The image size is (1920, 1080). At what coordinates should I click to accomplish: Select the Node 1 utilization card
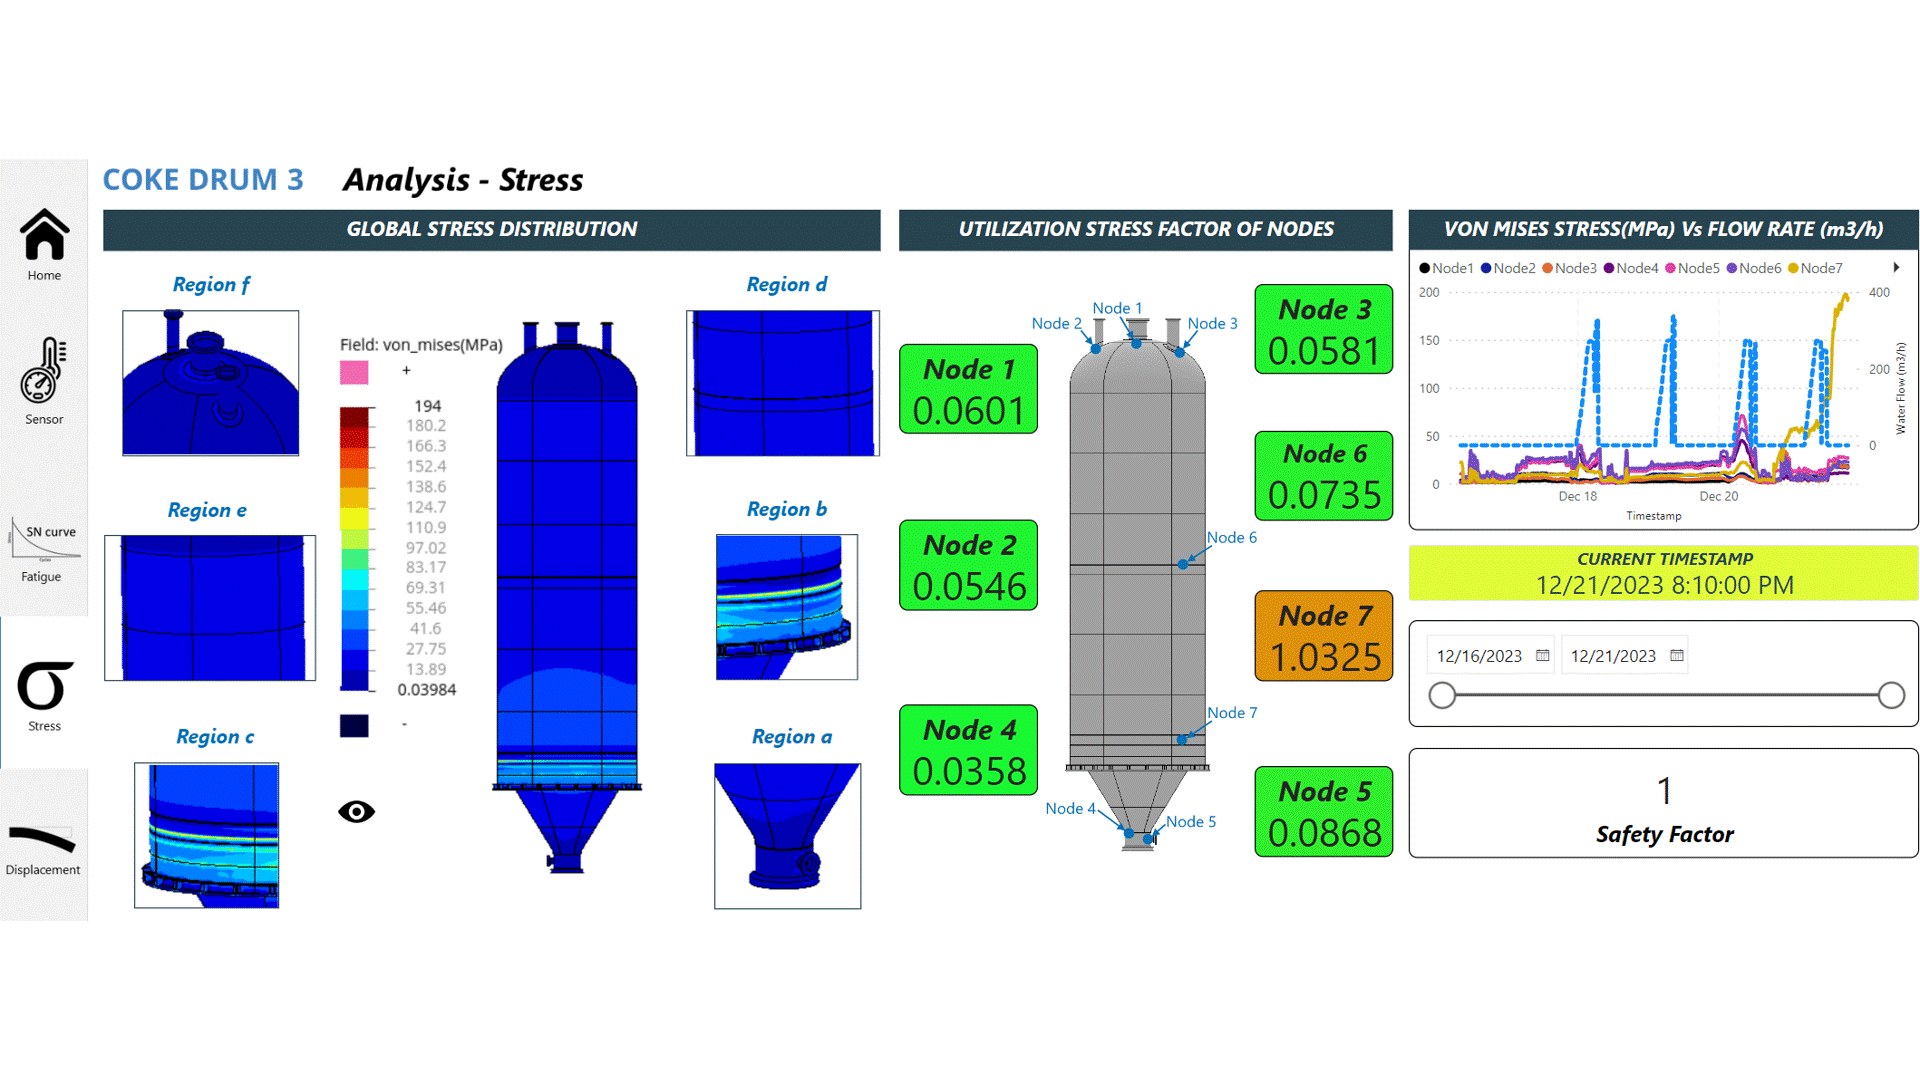[x=968, y=389]
